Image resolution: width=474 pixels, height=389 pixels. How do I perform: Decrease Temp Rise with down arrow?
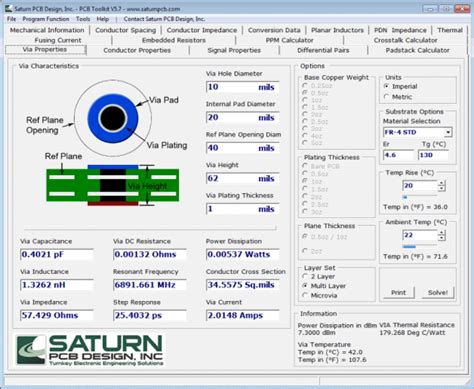tap(442, 188)
